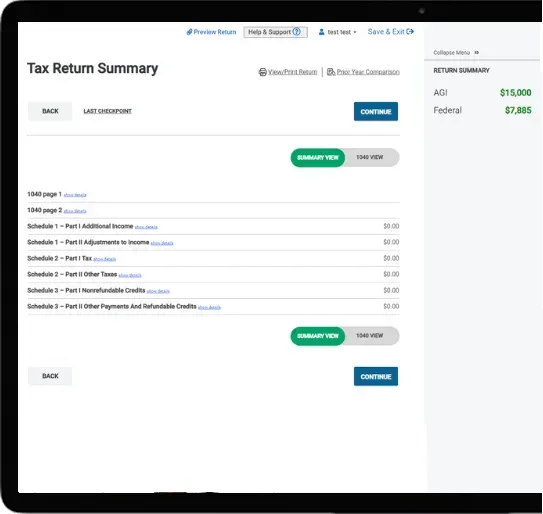Image resolution: width=543 pixels, height=514 pixels.
Task: Switch to 1040 View in top toggle
Action: pos(370,157)
